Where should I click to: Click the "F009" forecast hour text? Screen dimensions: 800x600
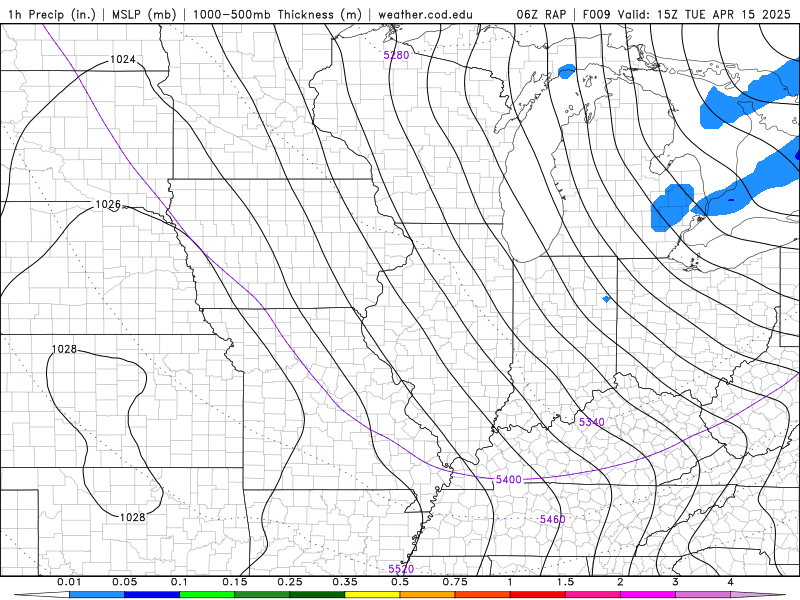click(x=596, y=14)
